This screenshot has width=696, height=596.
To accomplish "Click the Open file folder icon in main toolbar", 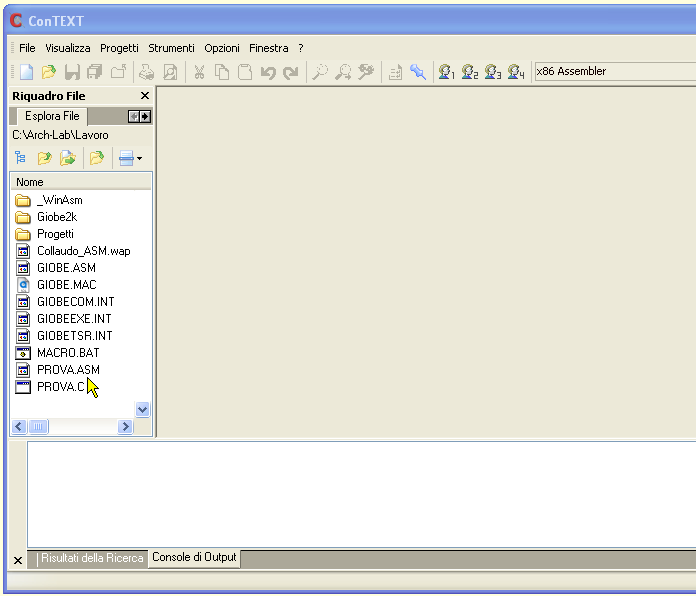I will 49,72.
